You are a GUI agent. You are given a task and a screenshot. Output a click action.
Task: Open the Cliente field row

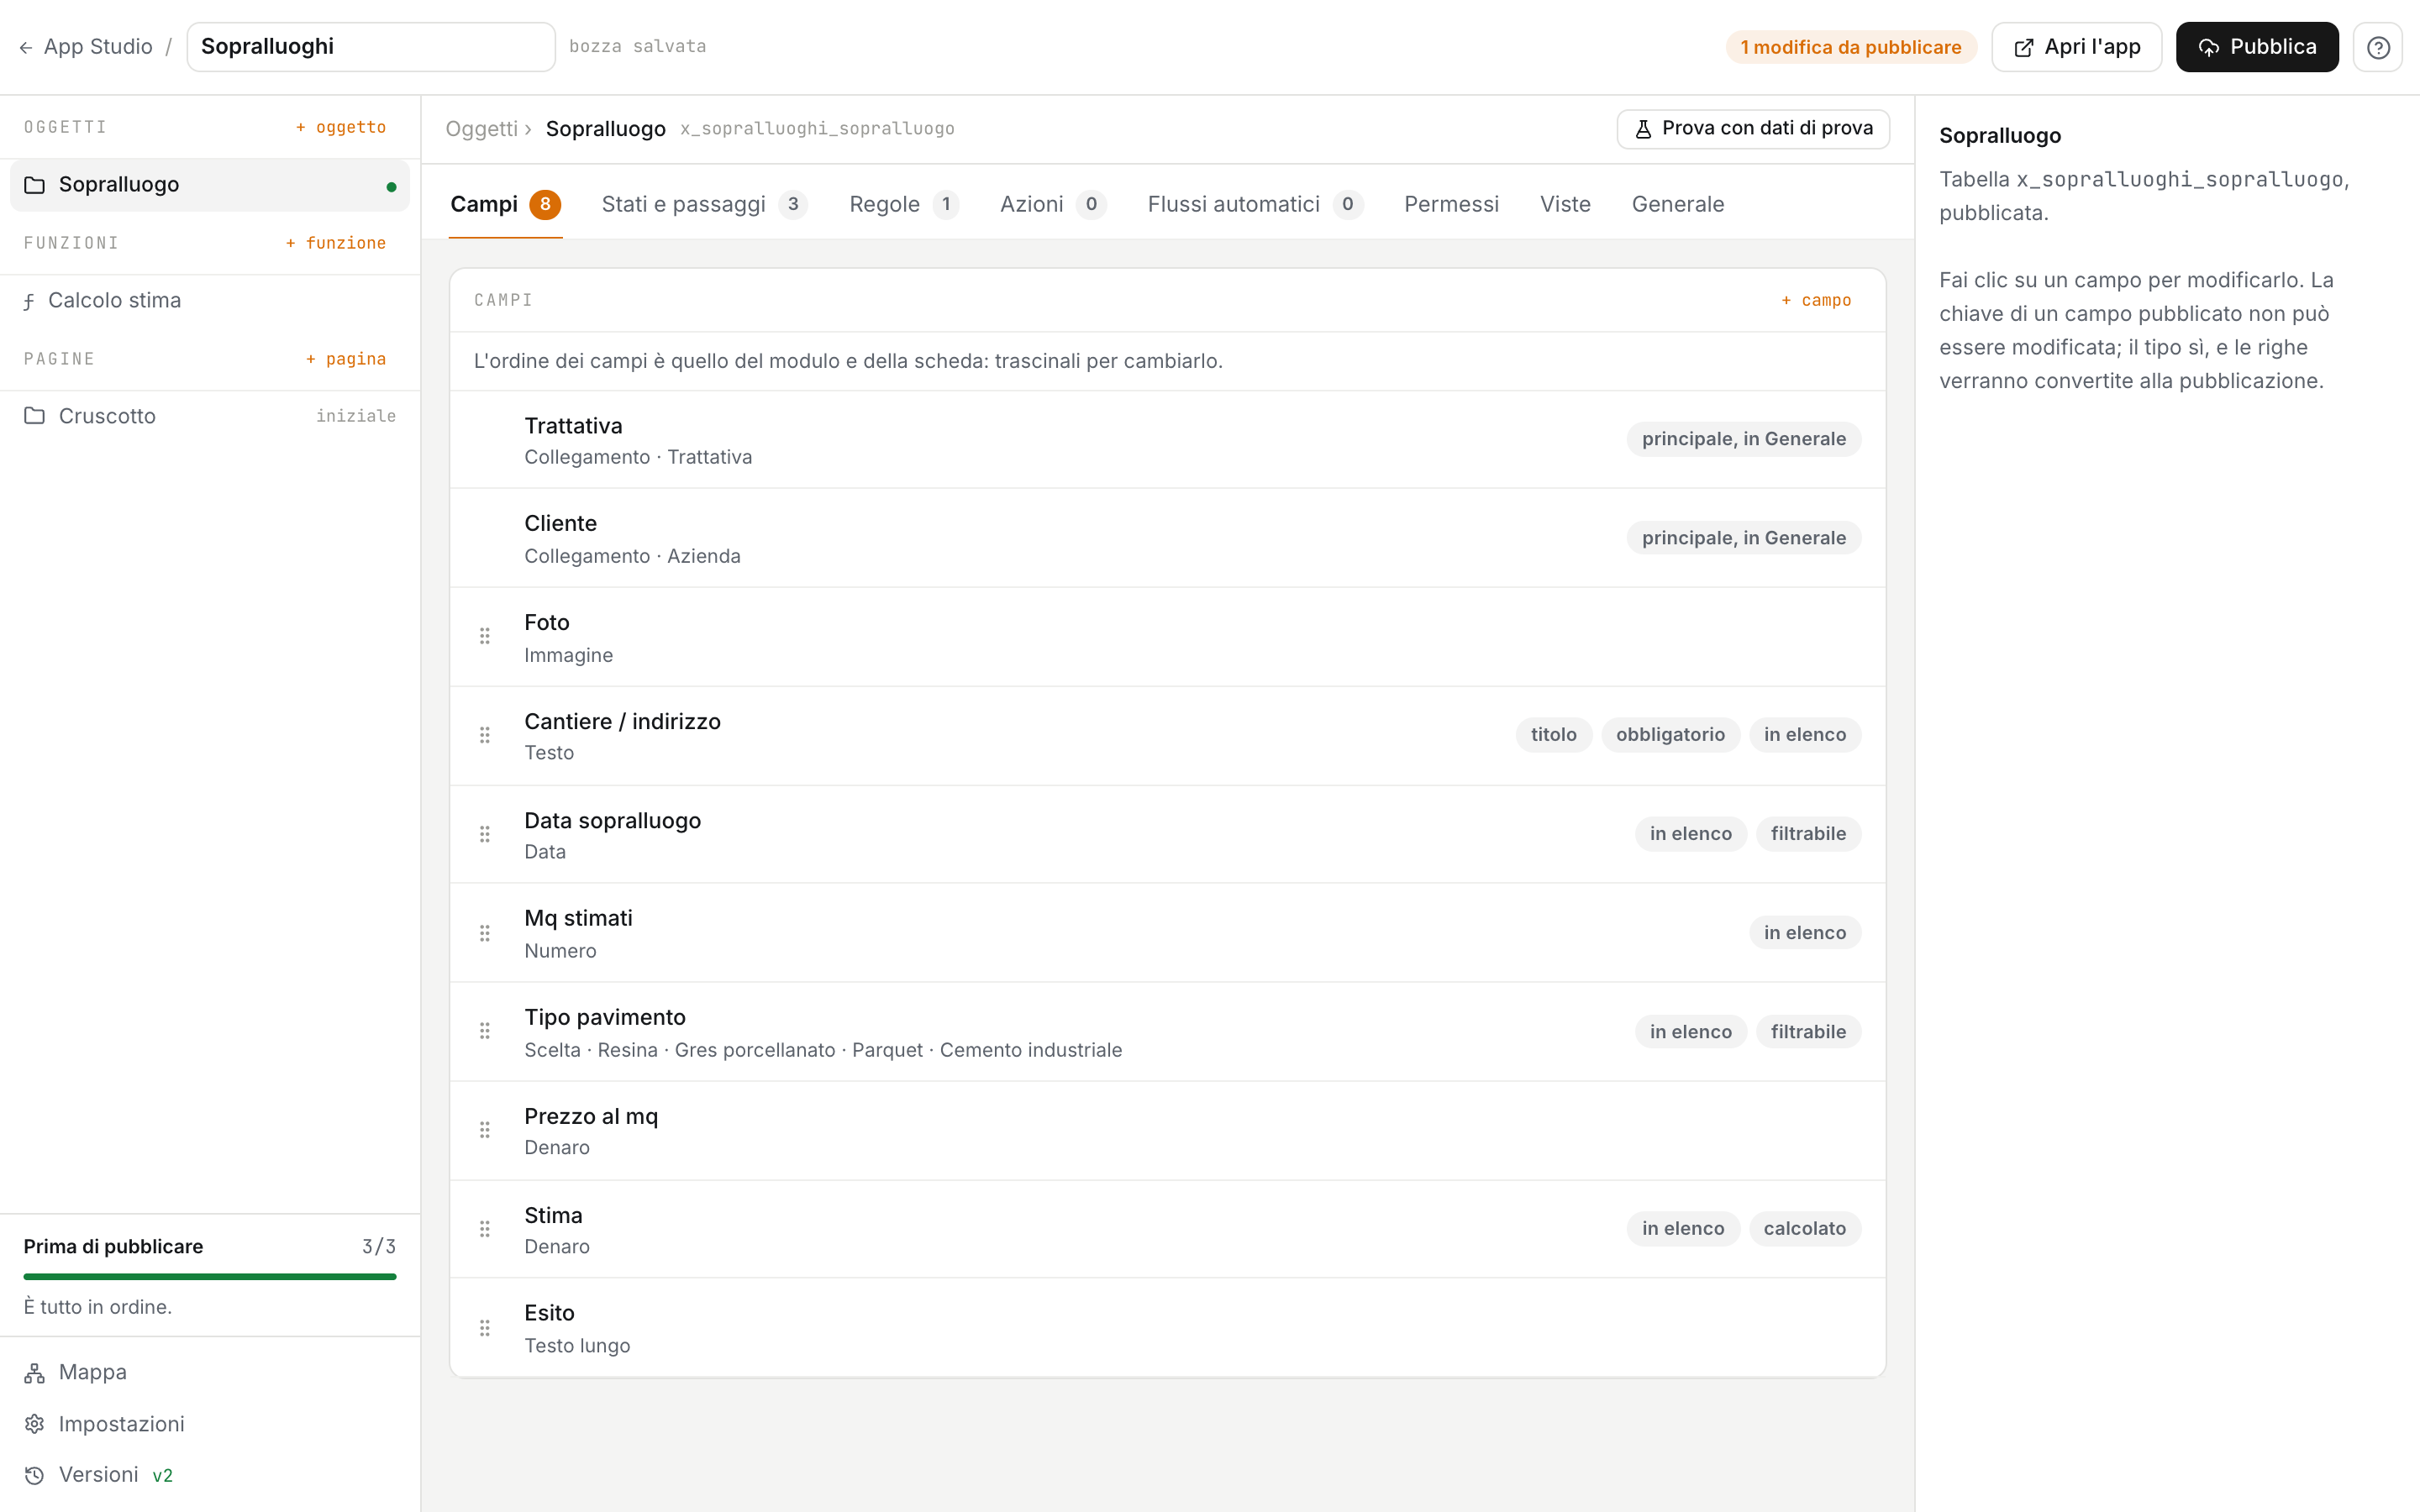[x=1168, y=538]
